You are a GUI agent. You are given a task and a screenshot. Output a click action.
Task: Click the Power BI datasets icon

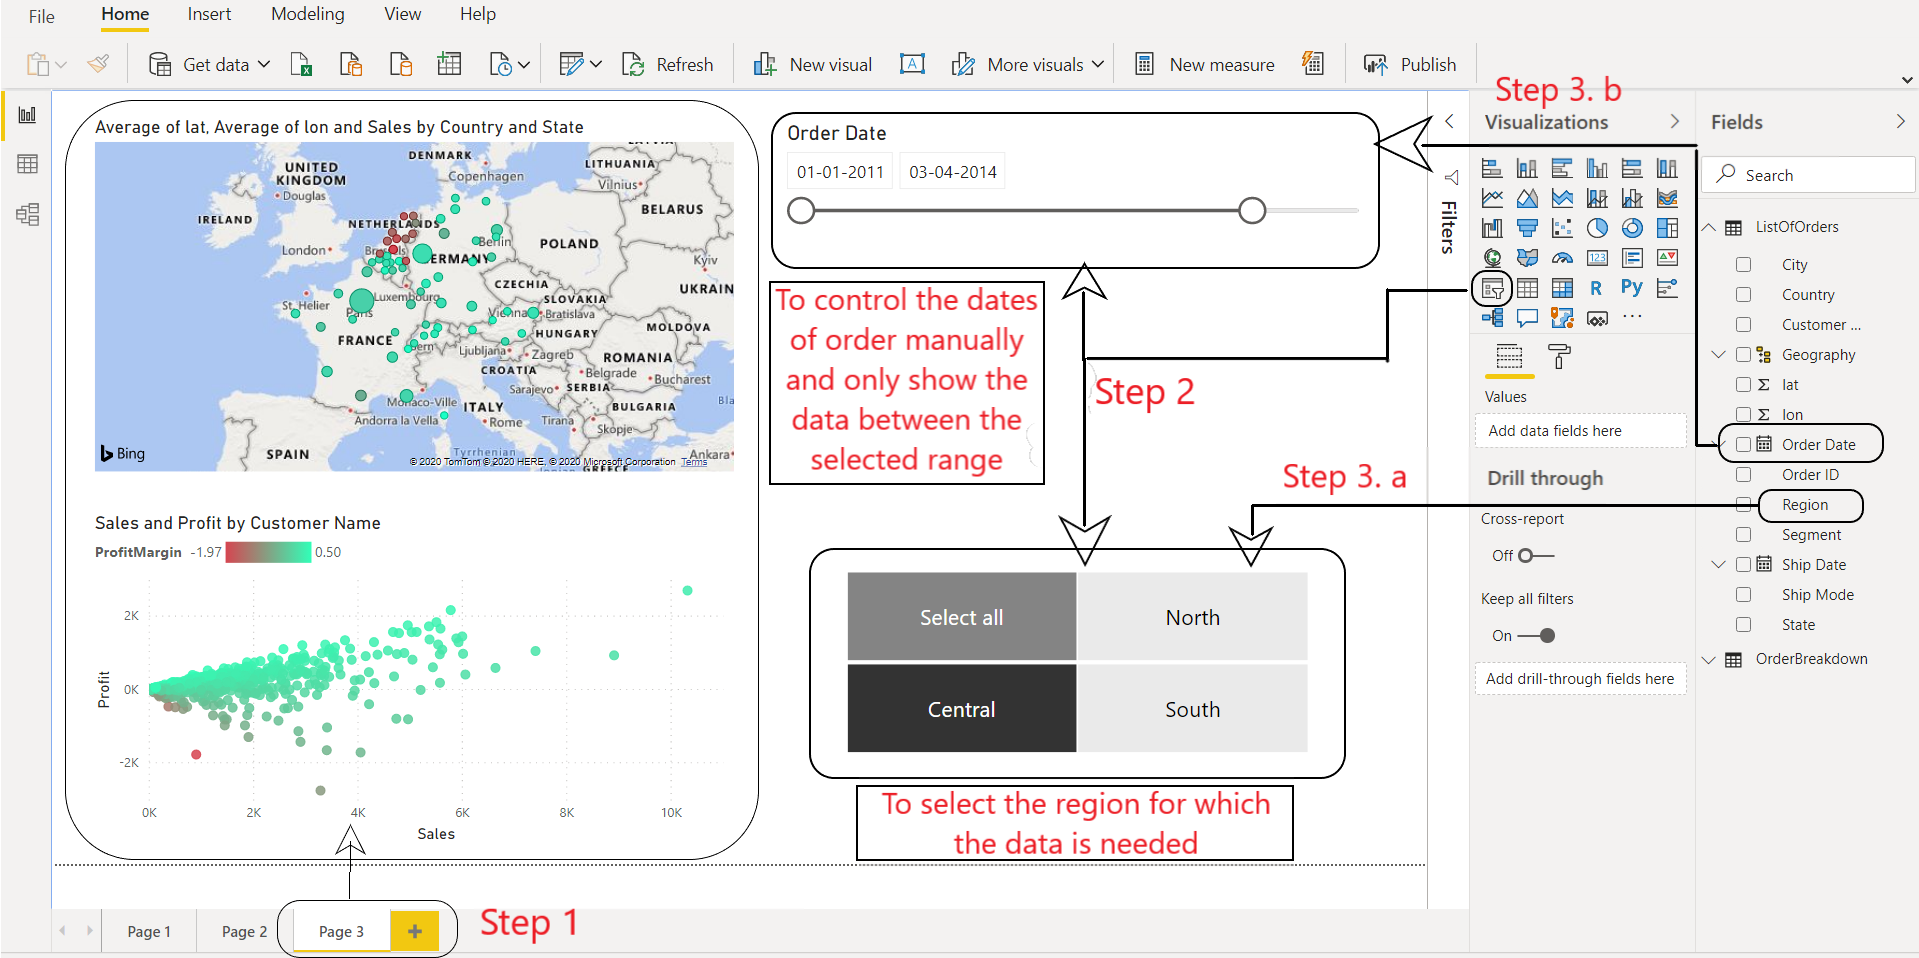(351, 65)
